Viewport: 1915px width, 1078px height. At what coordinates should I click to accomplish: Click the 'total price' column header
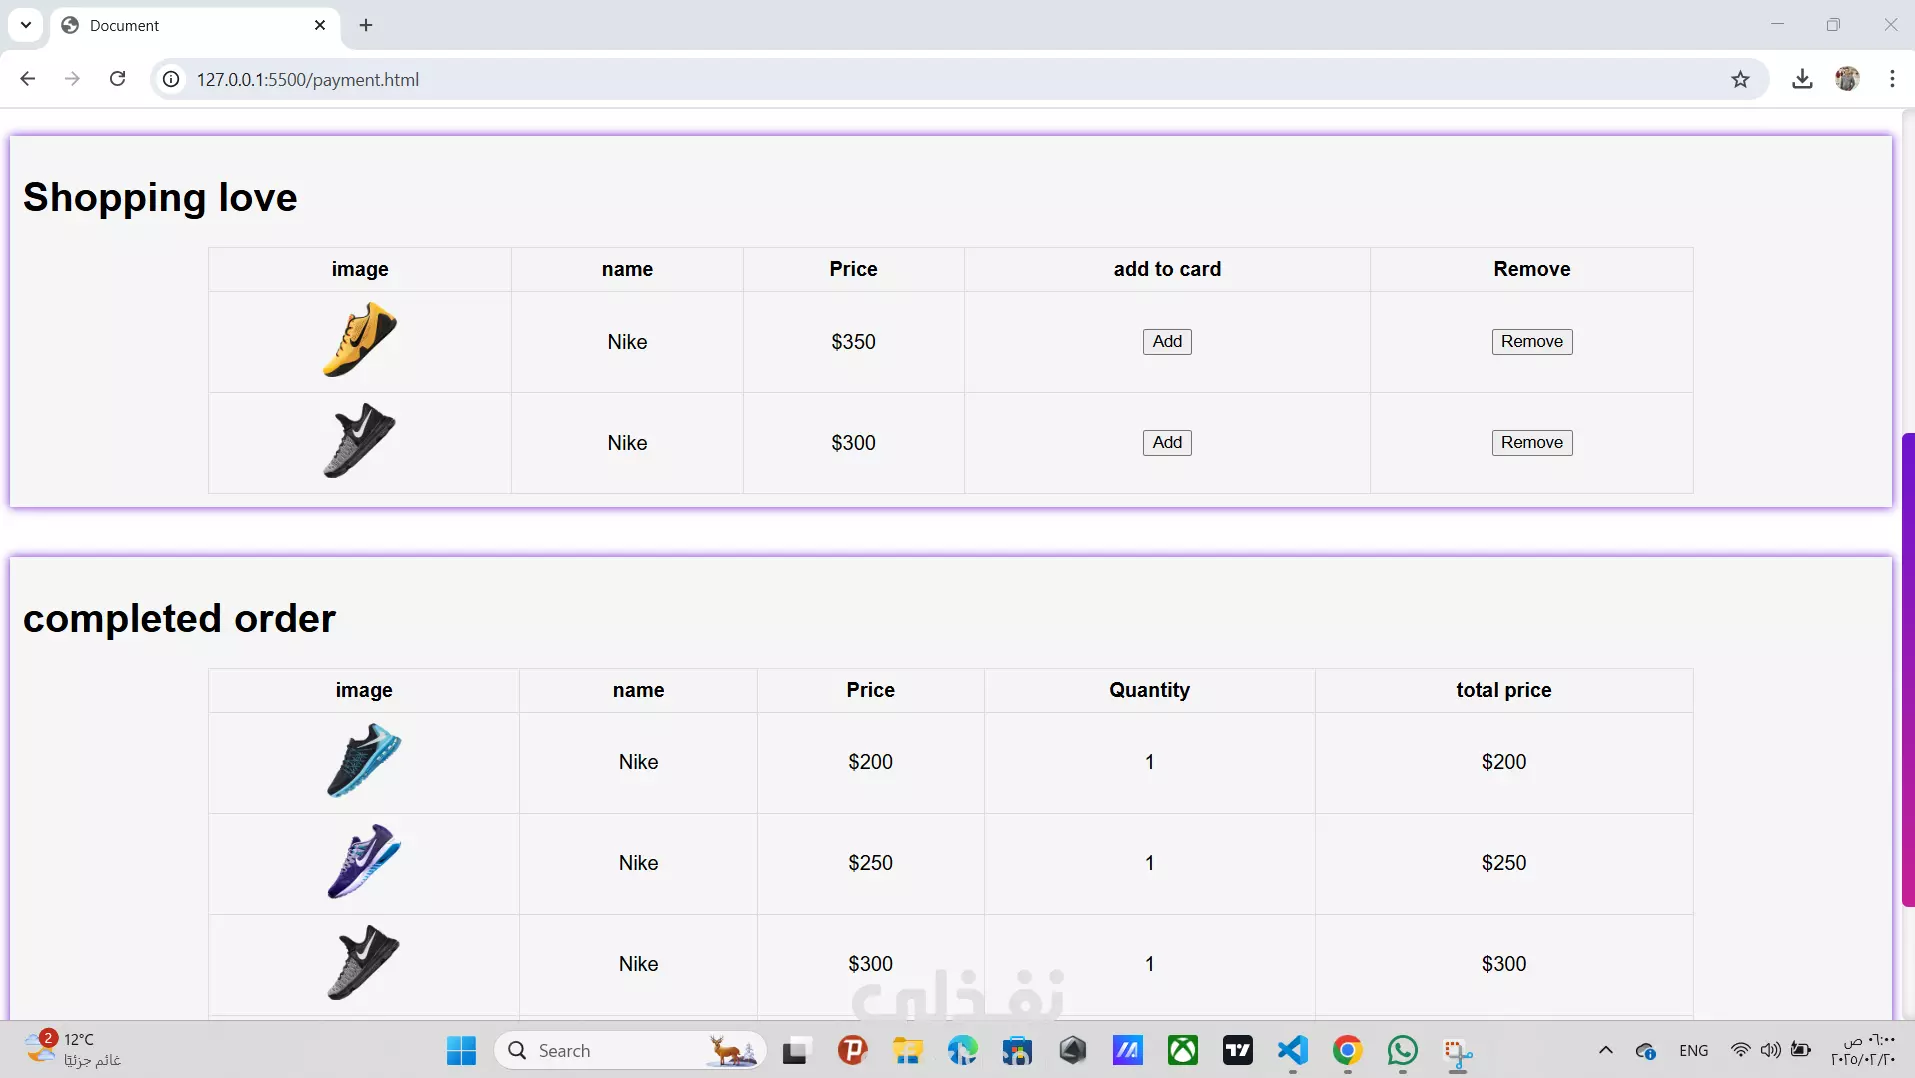(1503, 690)
